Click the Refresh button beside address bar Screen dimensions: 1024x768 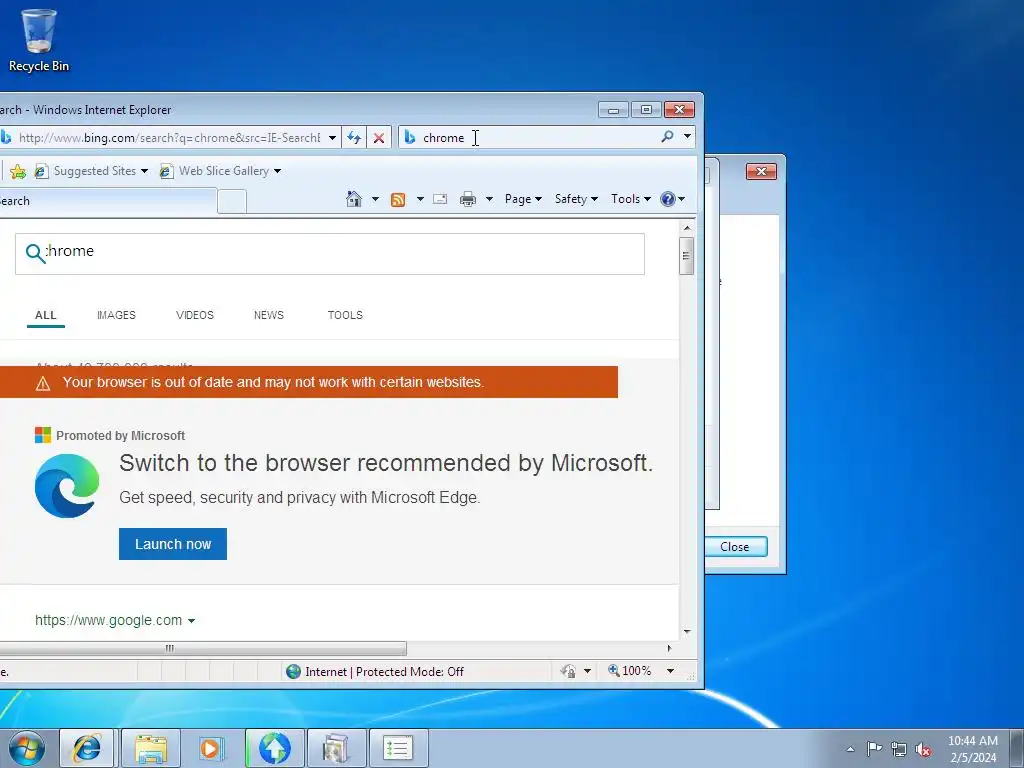pos(354,138)
